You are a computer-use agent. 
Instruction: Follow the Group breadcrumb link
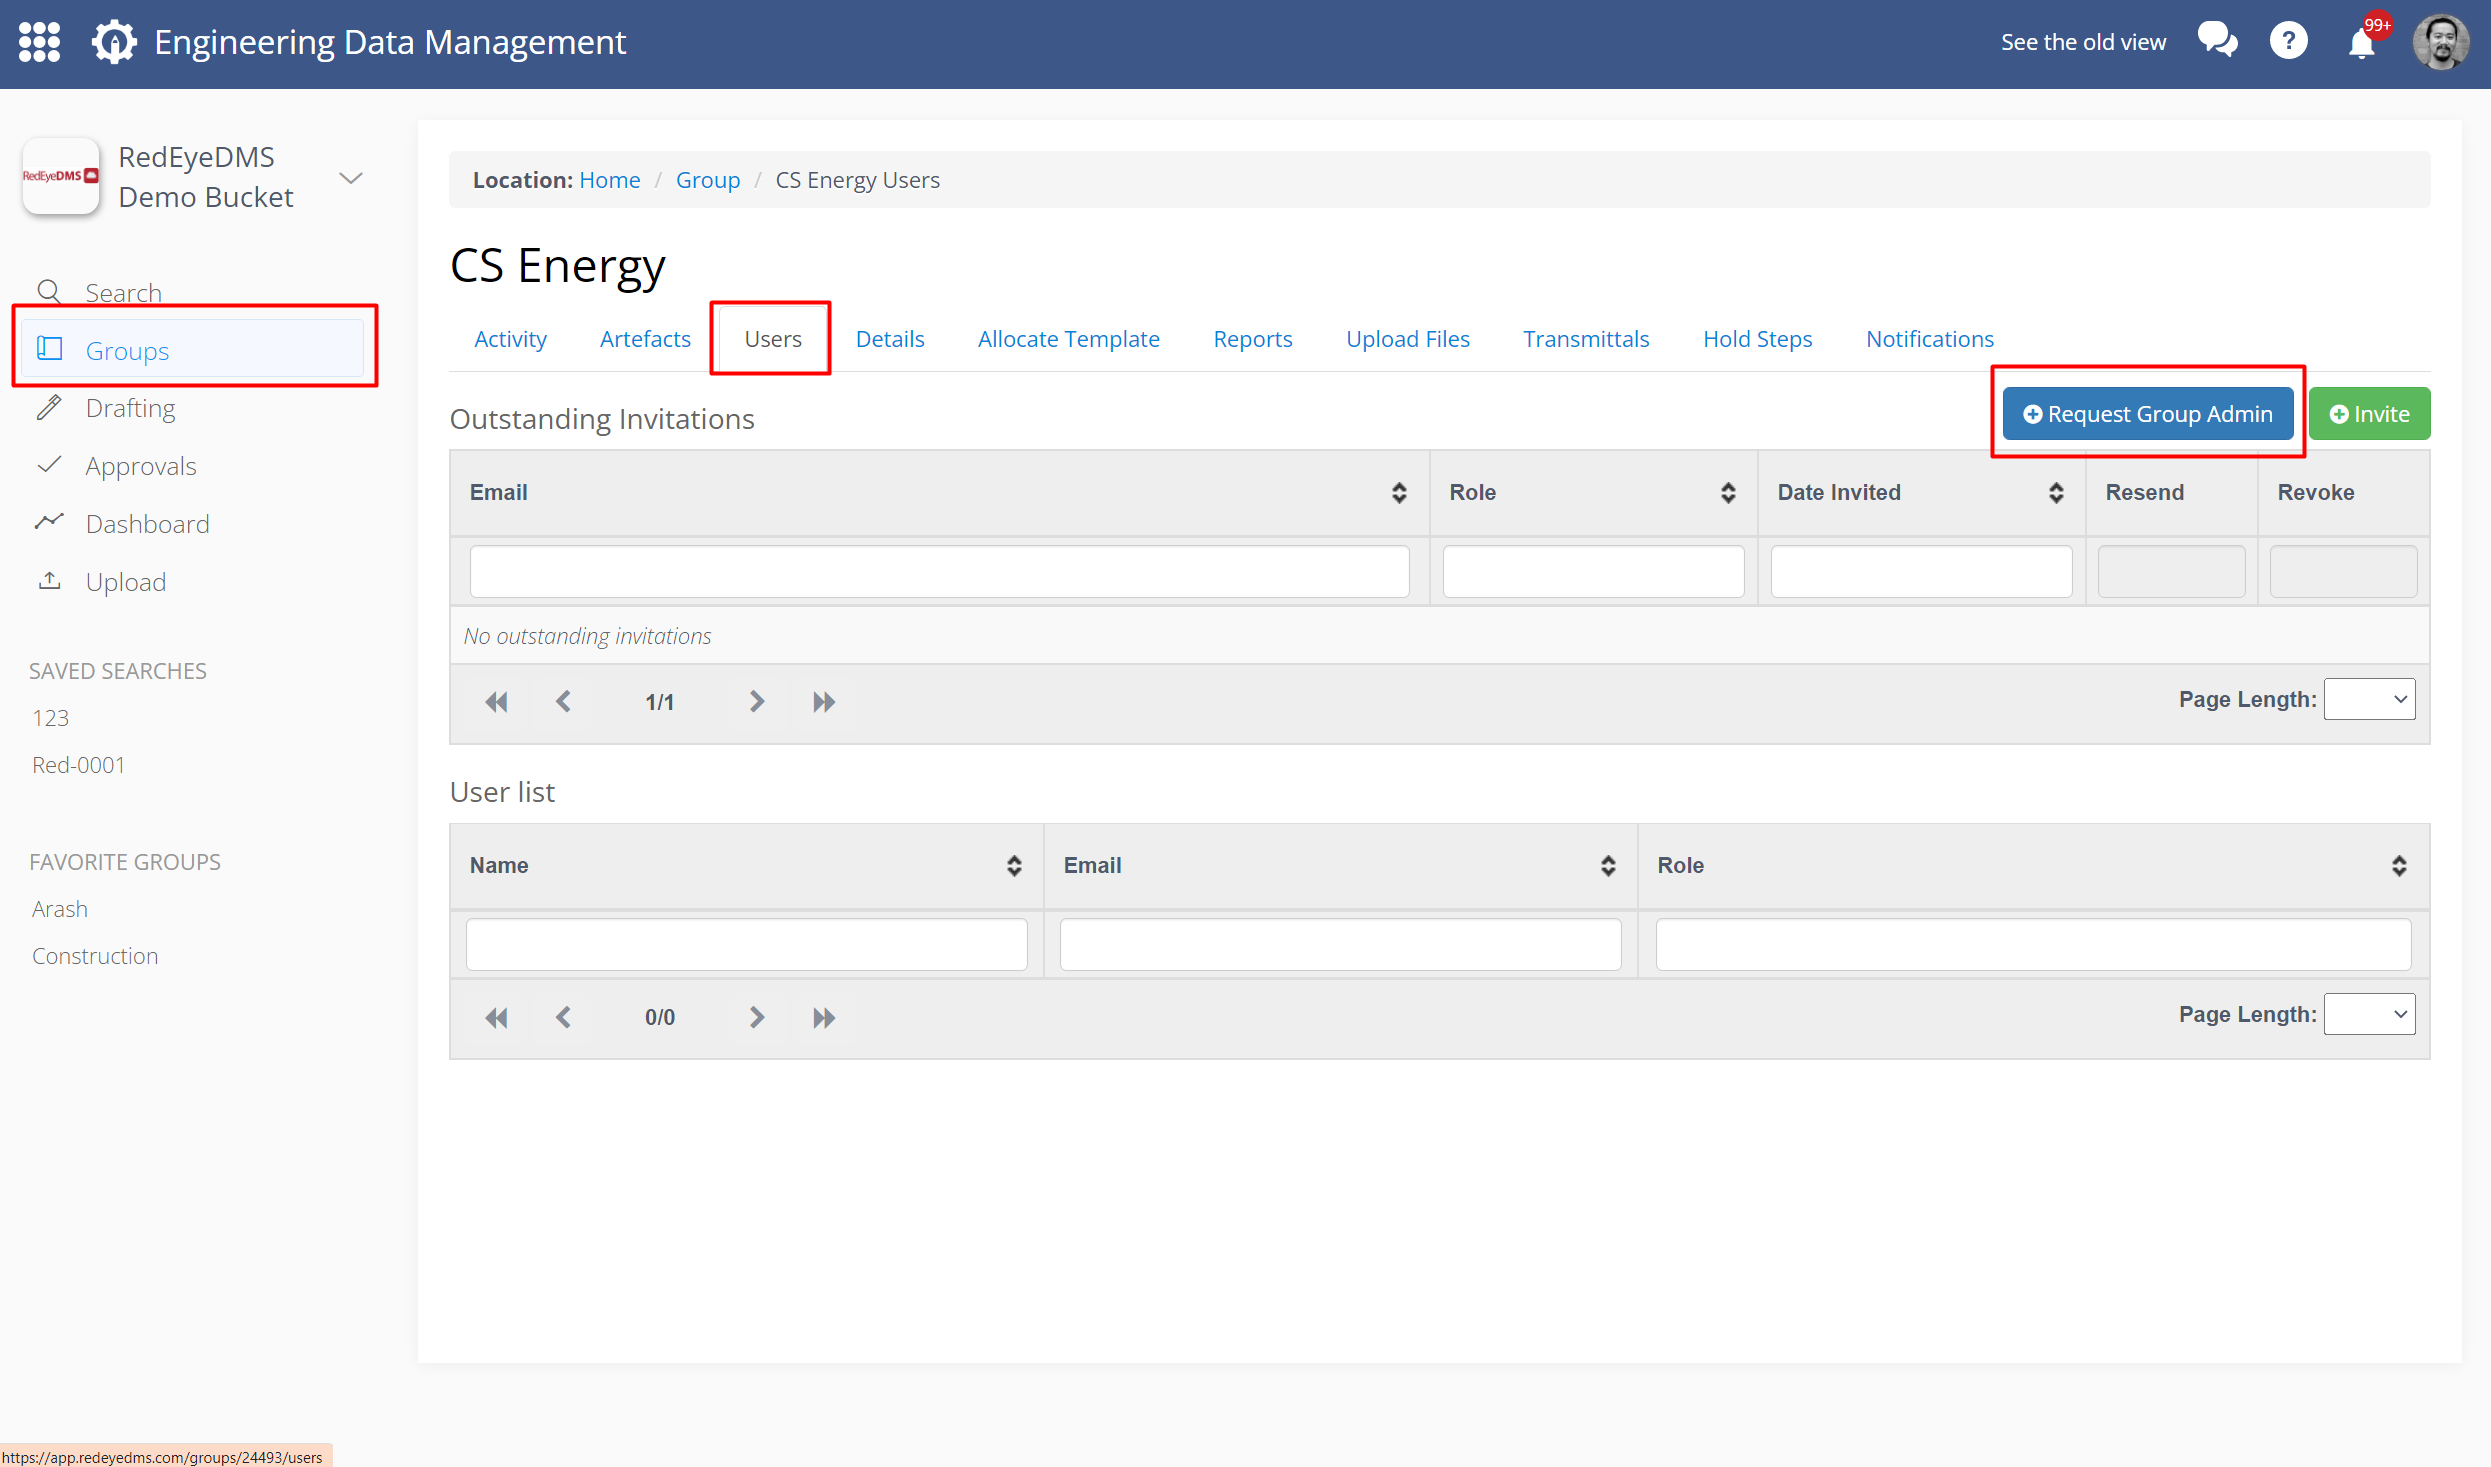coord(707,180)
